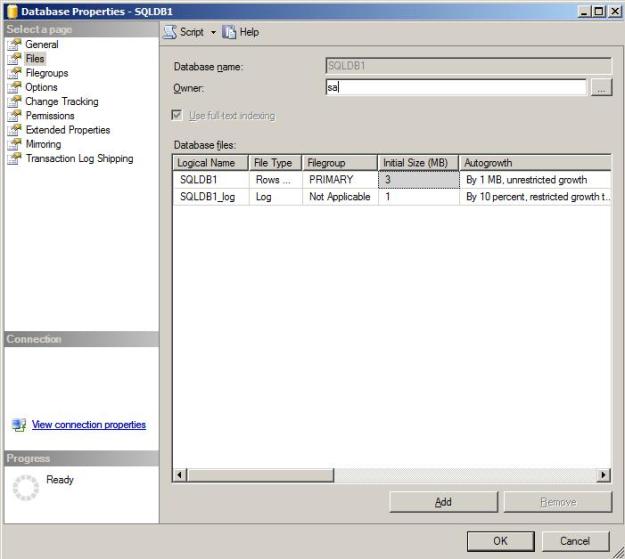Open the Permissions page
Image resolution: width=625 pixels, height=559 pixels.
[x=50, y=116]
